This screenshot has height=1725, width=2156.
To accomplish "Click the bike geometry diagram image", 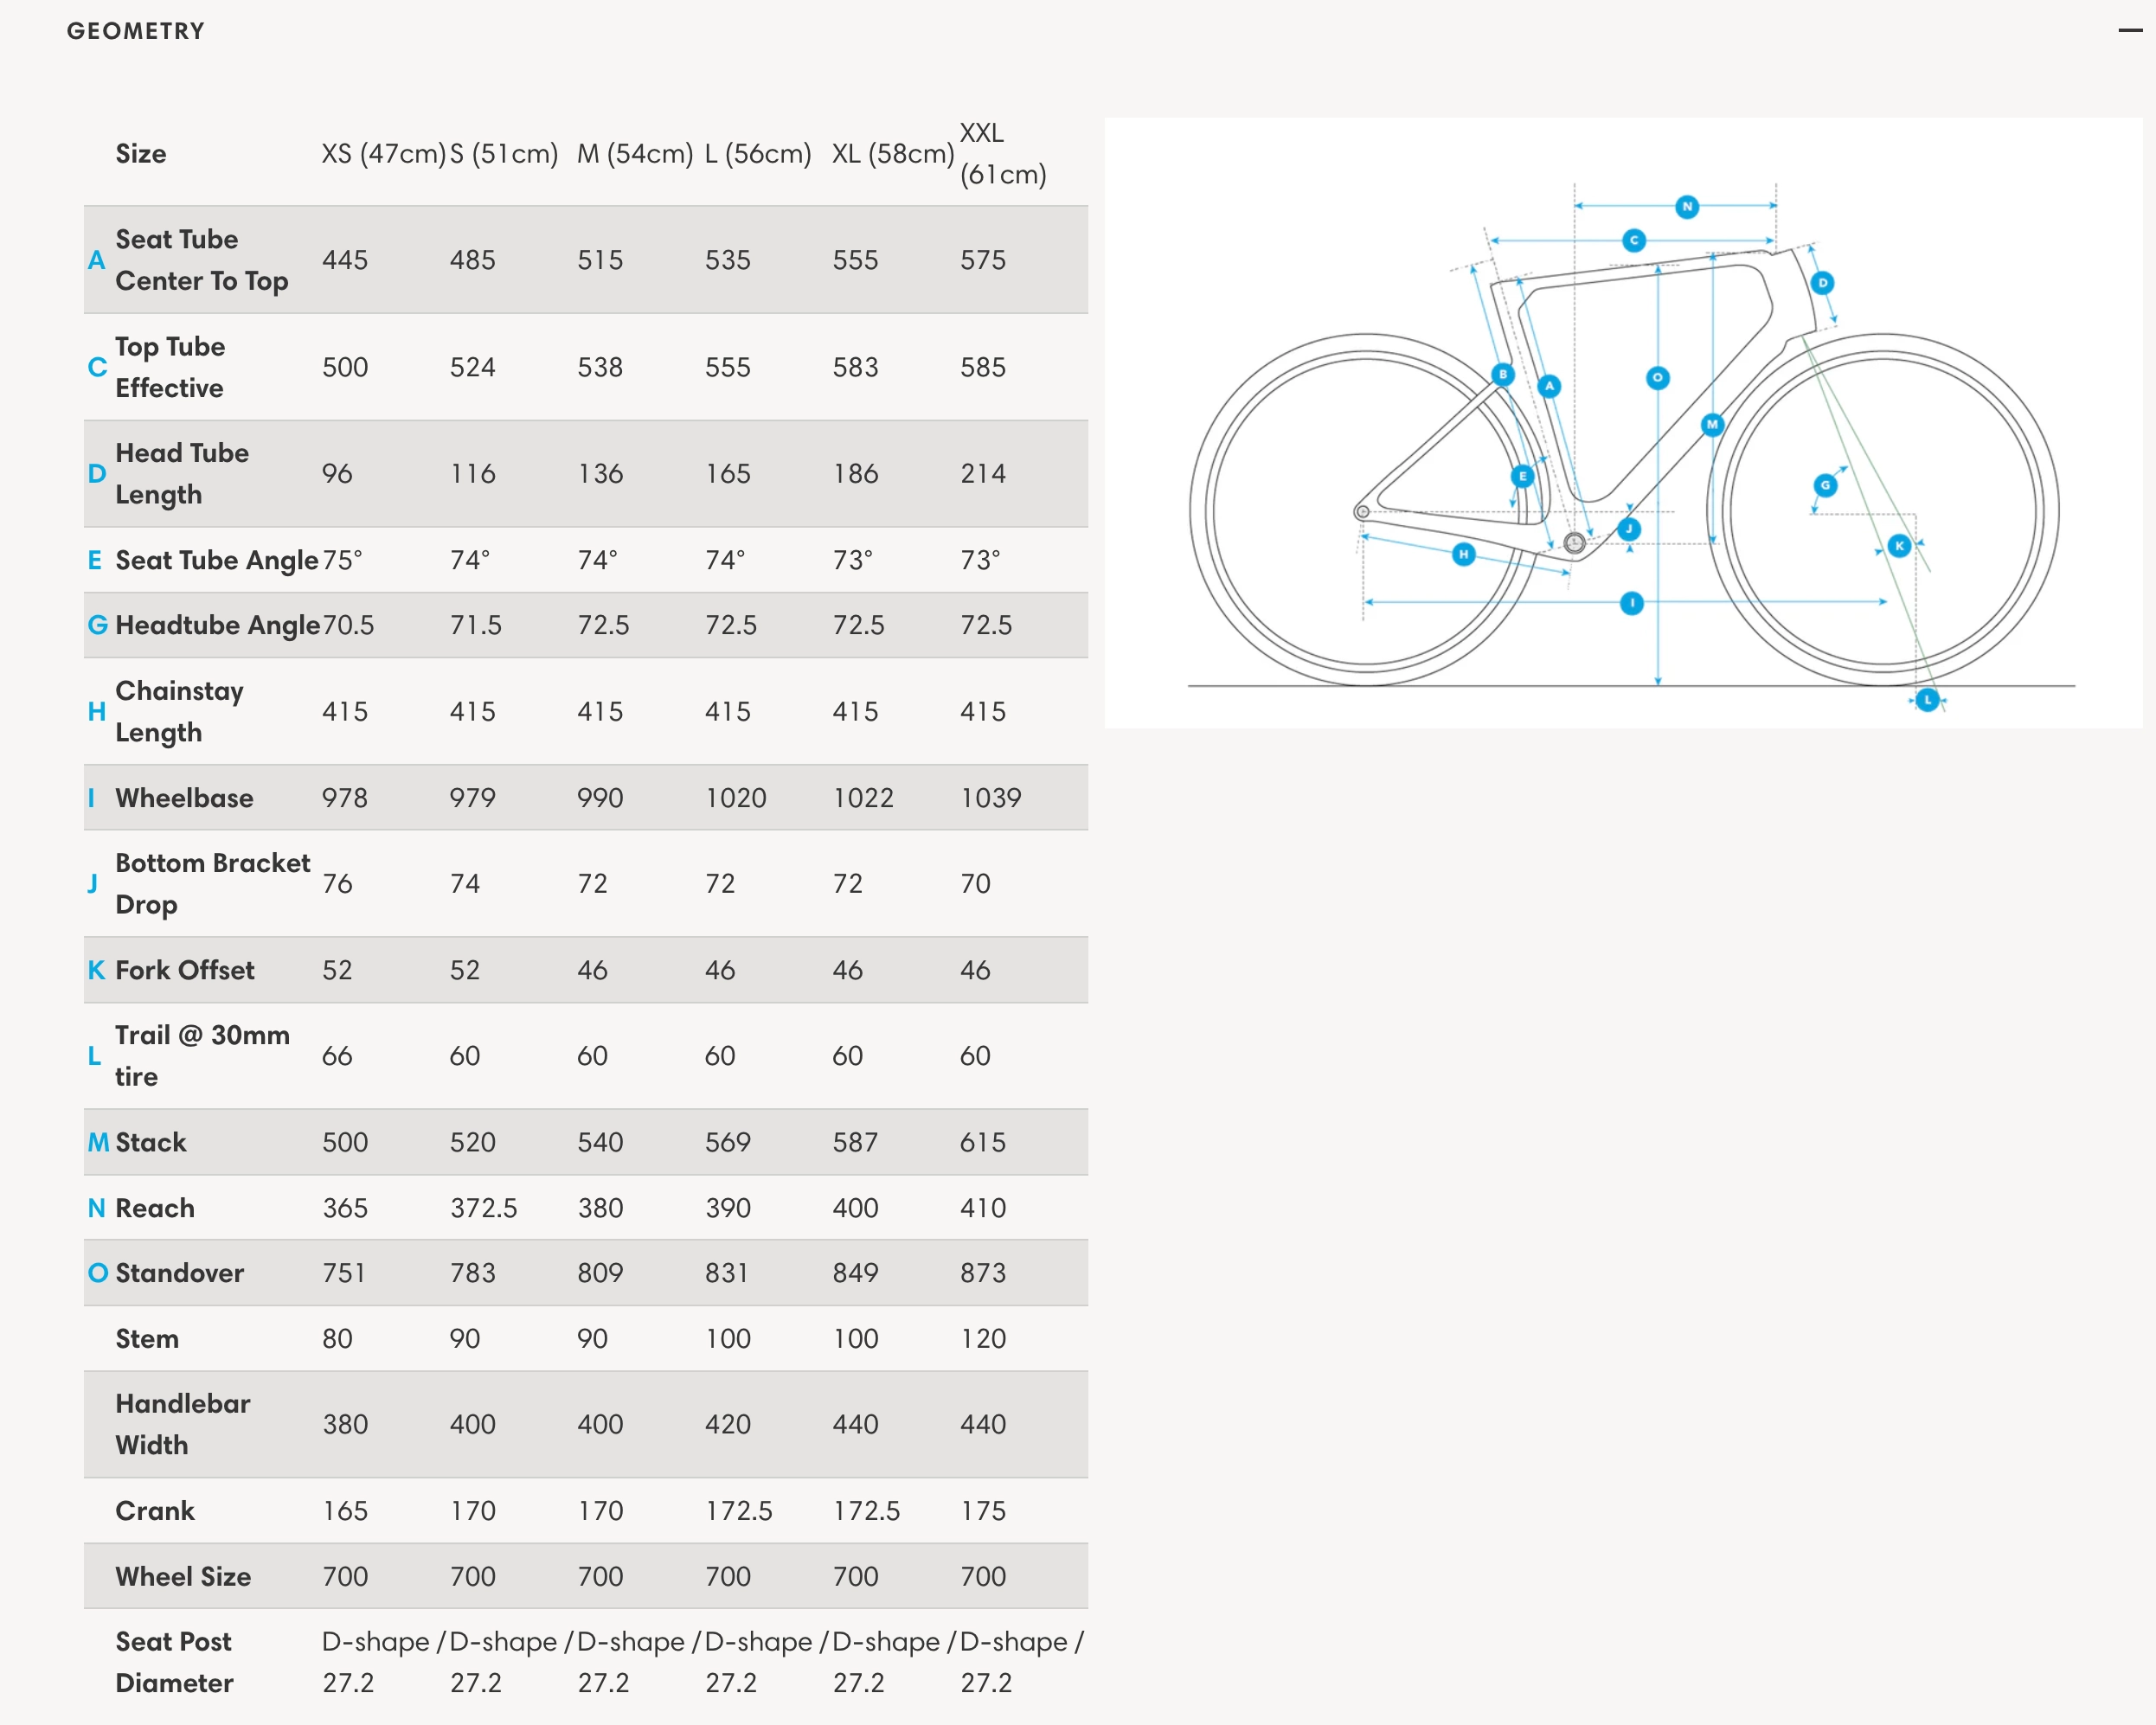I will (1623, 424).
